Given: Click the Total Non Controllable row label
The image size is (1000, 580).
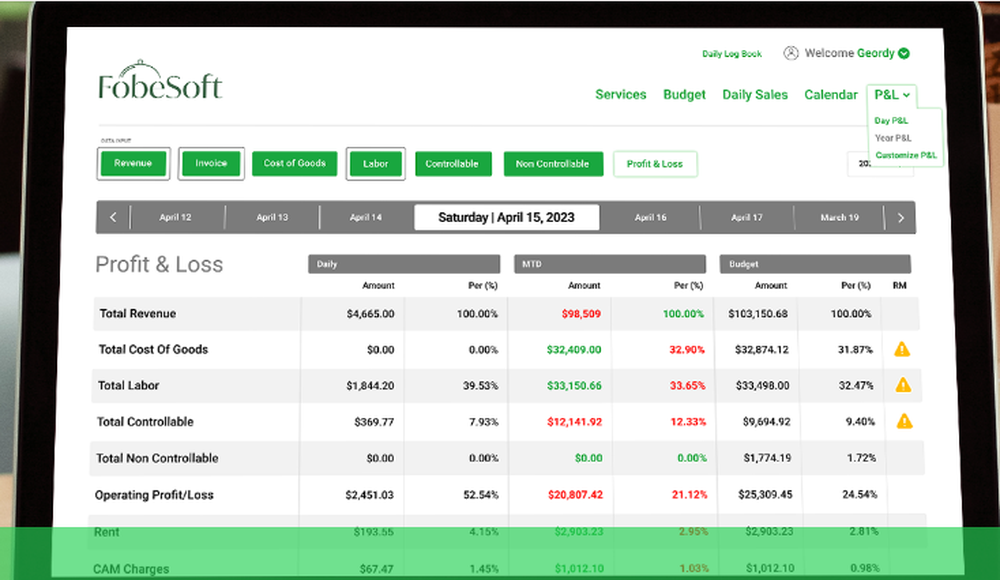Looking at the screenshot, I should [x=157, y=458].
